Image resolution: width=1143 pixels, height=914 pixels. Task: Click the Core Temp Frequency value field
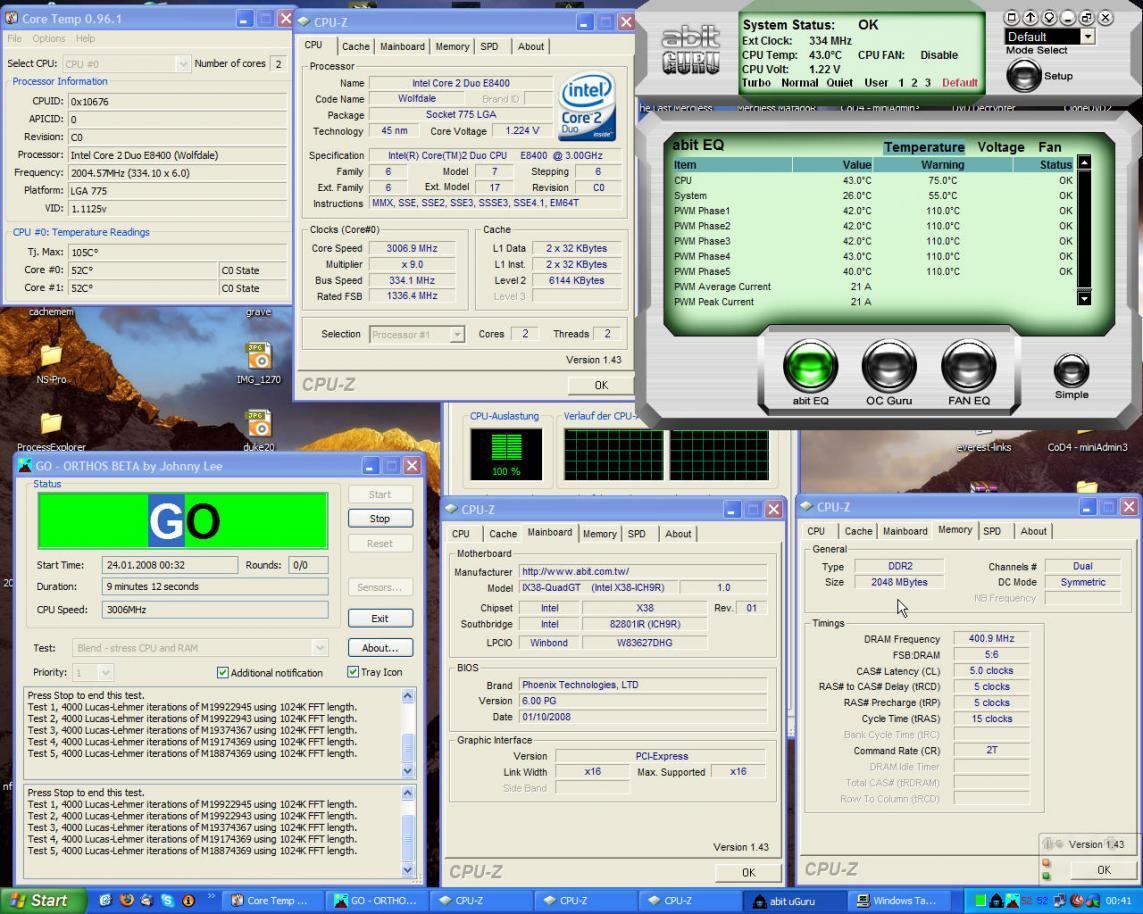(179, 173)
